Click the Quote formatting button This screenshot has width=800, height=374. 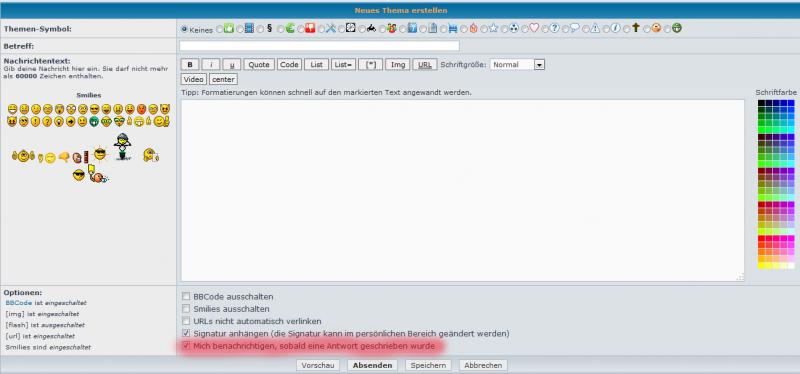(x=259, y=65)
